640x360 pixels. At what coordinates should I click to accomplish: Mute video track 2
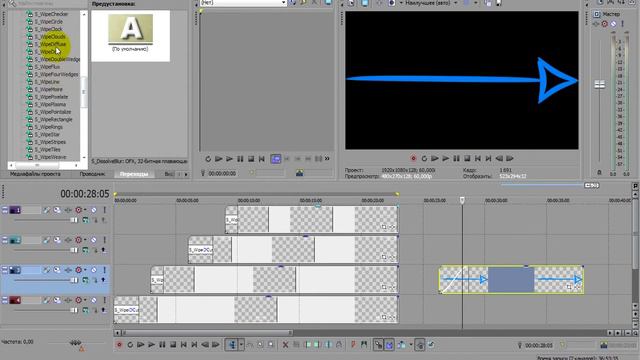(x=93, y=240)
